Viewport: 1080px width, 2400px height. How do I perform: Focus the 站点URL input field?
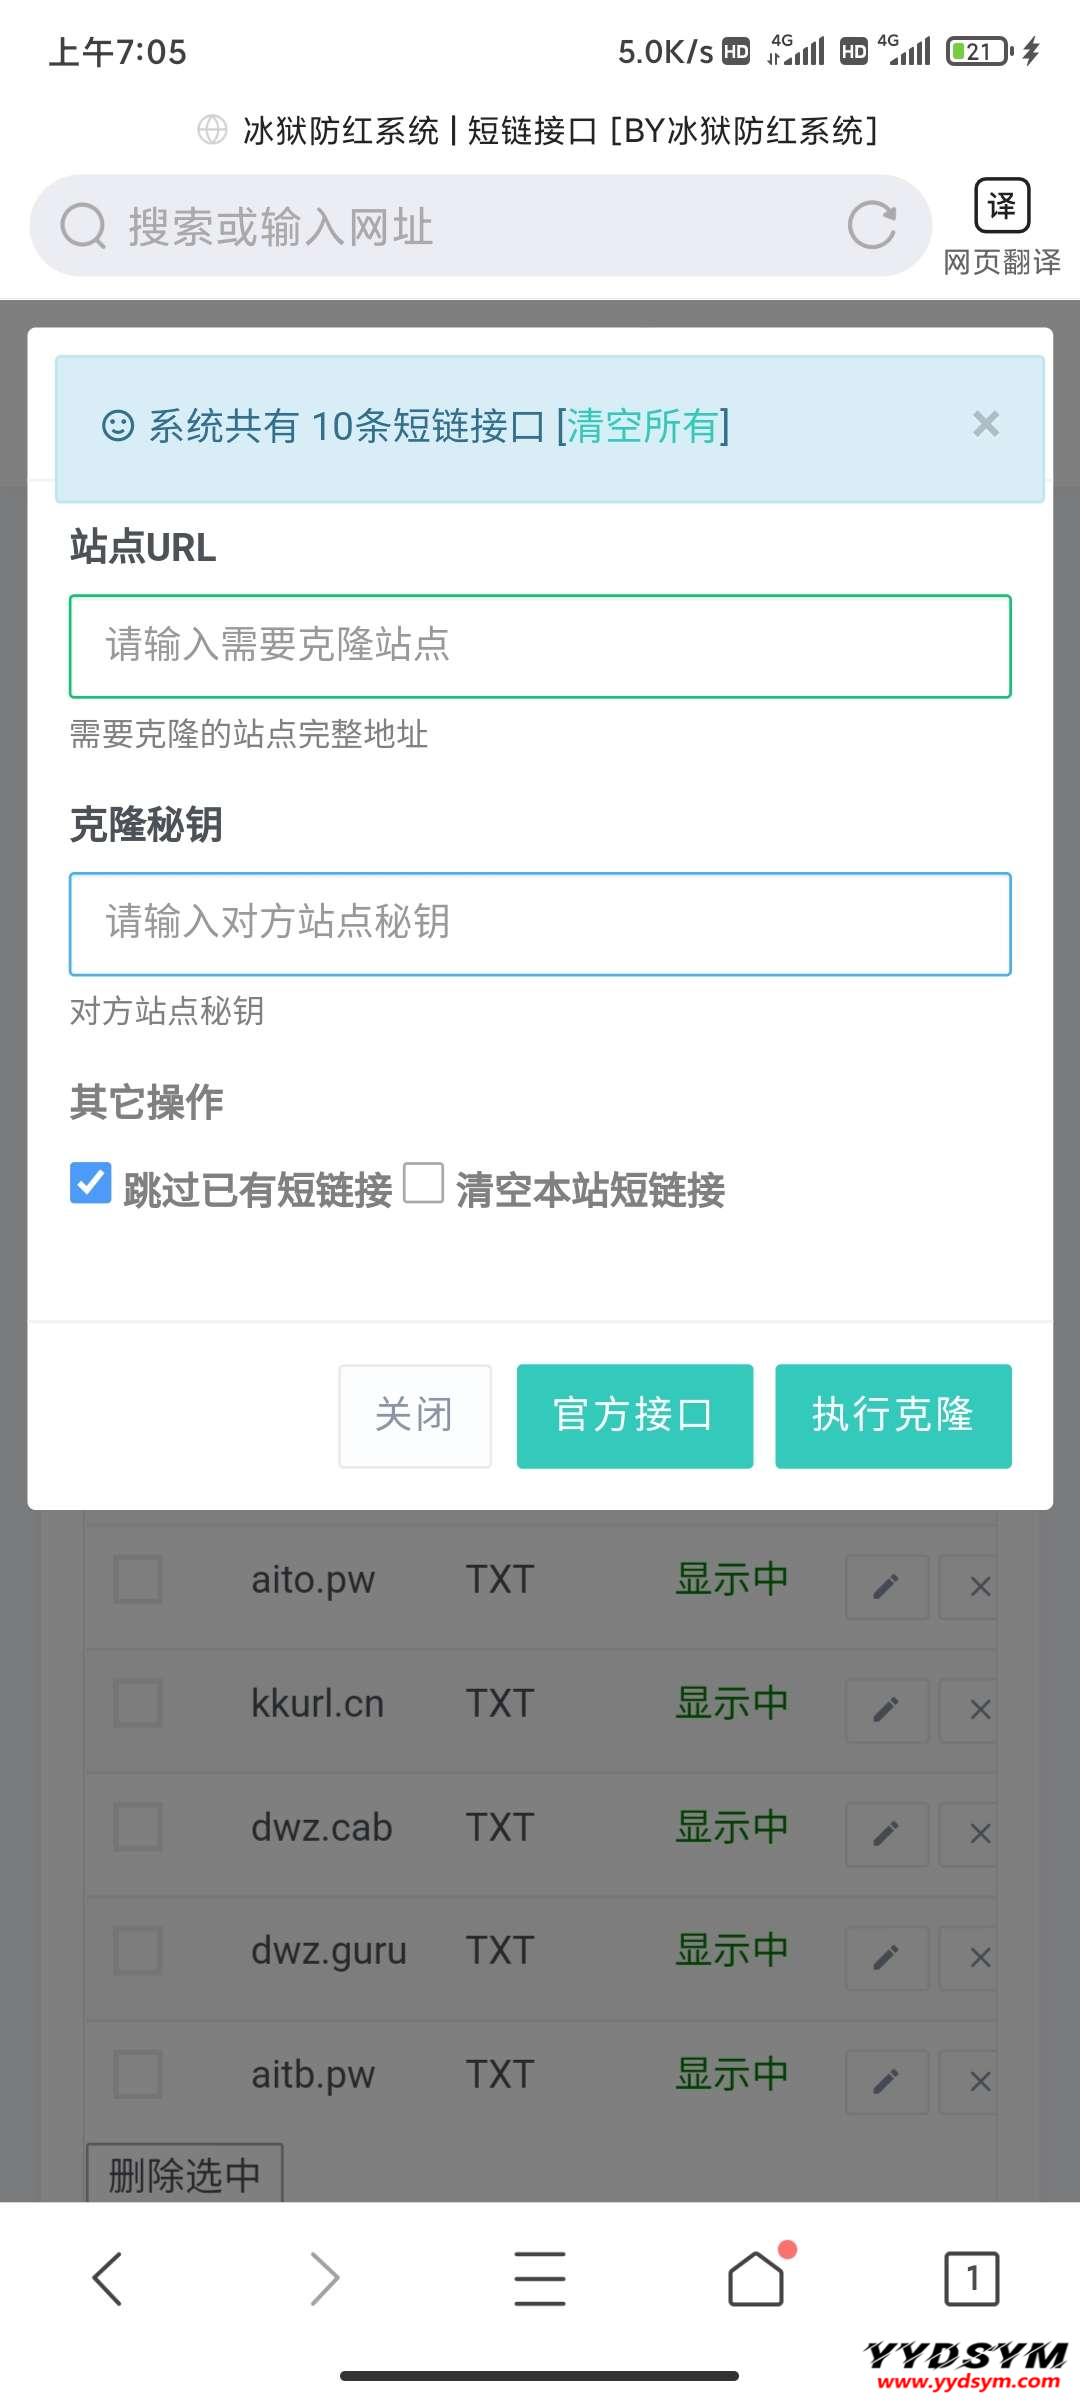(x=540, y=646)
